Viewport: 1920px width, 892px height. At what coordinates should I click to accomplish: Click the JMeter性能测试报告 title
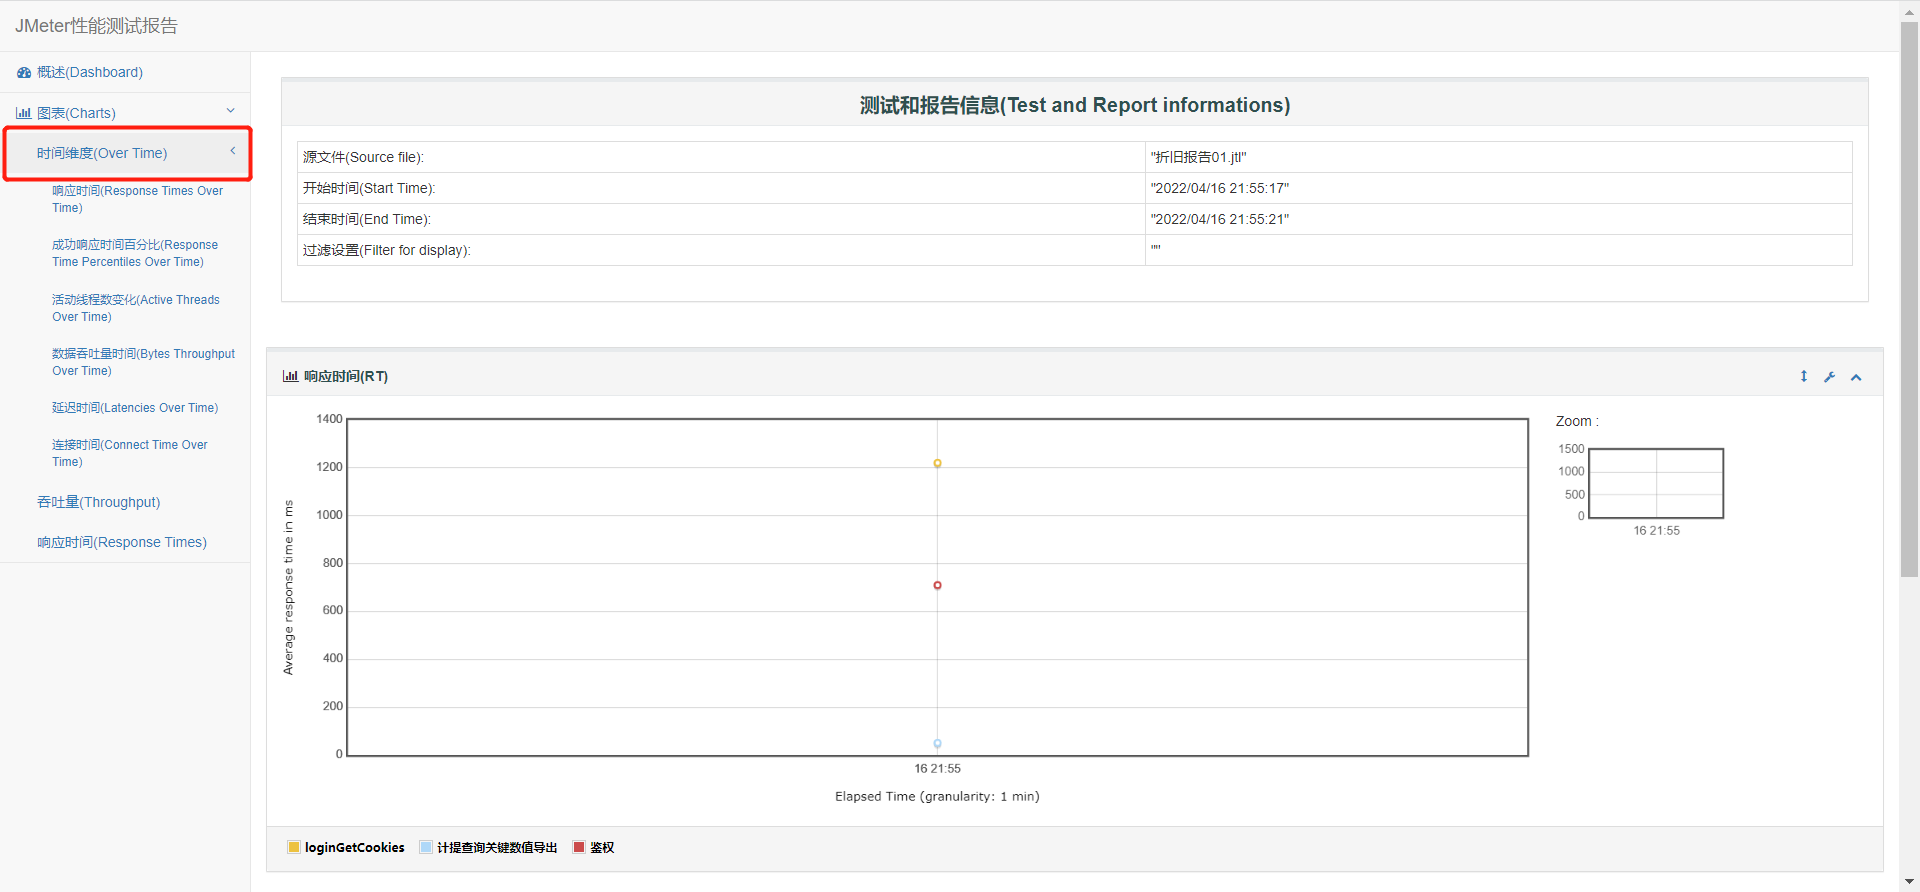click(x=96, y=26)
